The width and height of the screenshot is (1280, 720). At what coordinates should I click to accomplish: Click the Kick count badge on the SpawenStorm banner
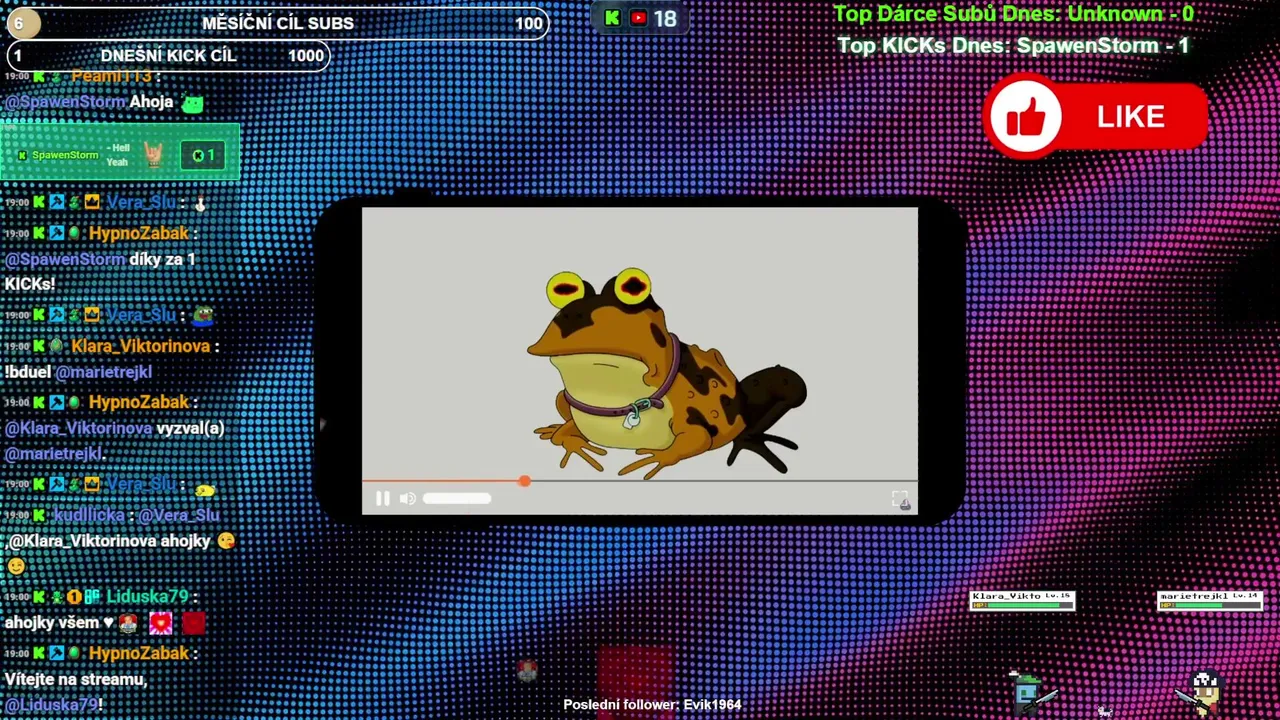coord(204,155)
